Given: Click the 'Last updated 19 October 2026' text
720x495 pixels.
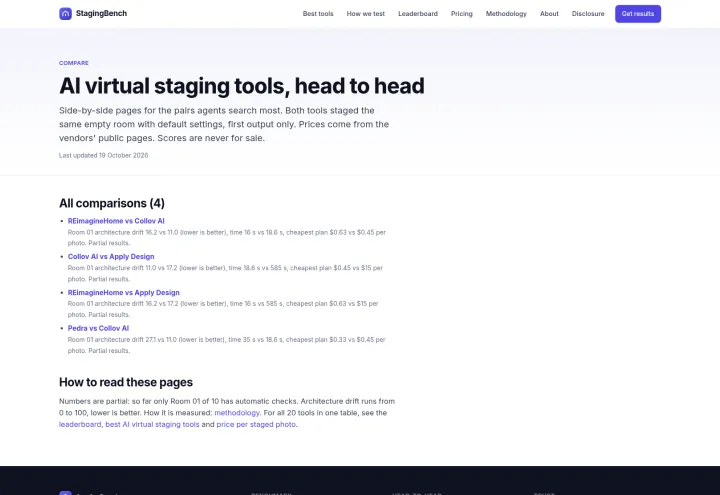Looking at the screenshot, I should point(103,155).
